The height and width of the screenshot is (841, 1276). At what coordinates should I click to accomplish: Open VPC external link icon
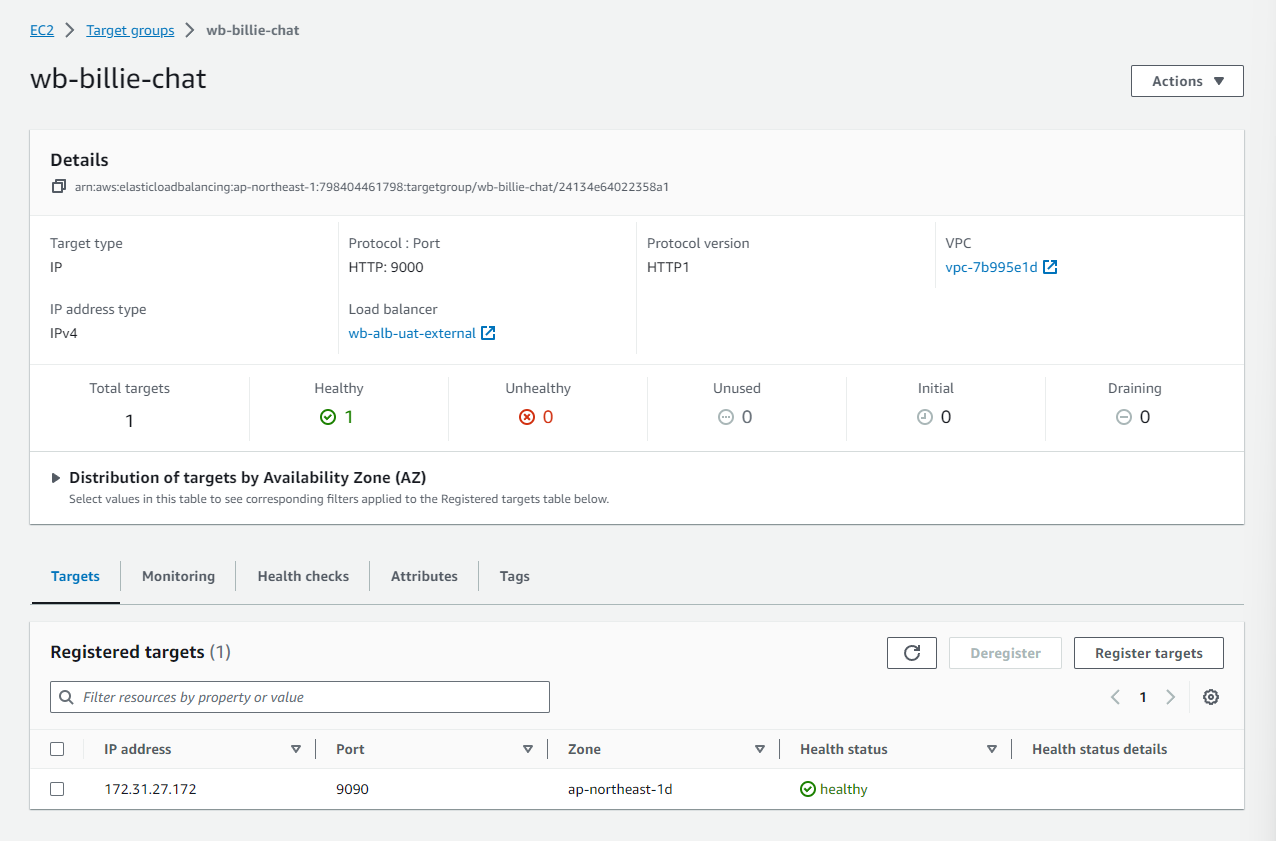(x=1050, y=267)
